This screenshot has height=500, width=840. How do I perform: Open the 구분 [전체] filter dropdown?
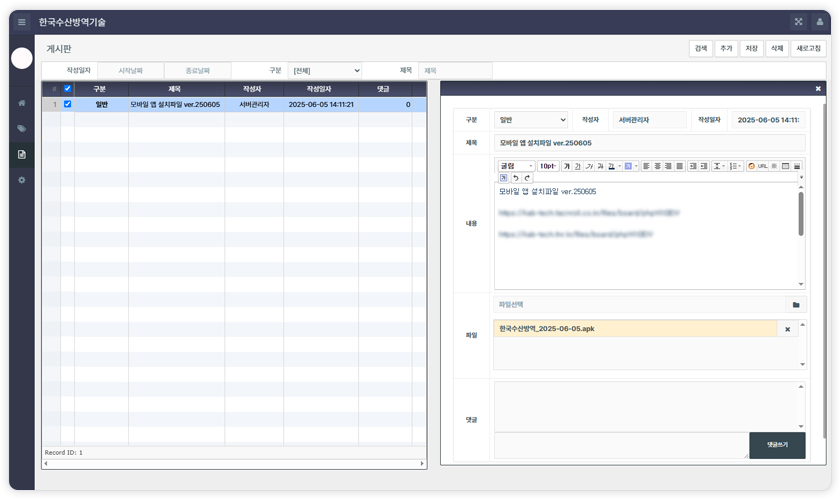[x=325, y=71]
